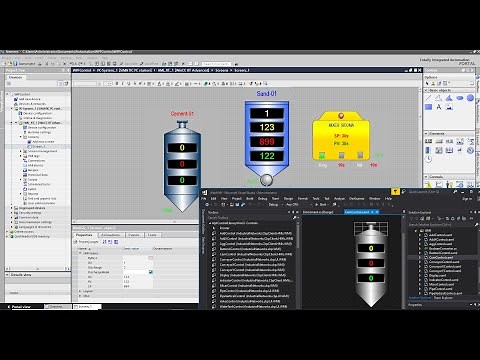Image resolution: width=480 pixels, height=360 pixels.
Task: Switch to the Texts tab
Action: pos(152,235)
